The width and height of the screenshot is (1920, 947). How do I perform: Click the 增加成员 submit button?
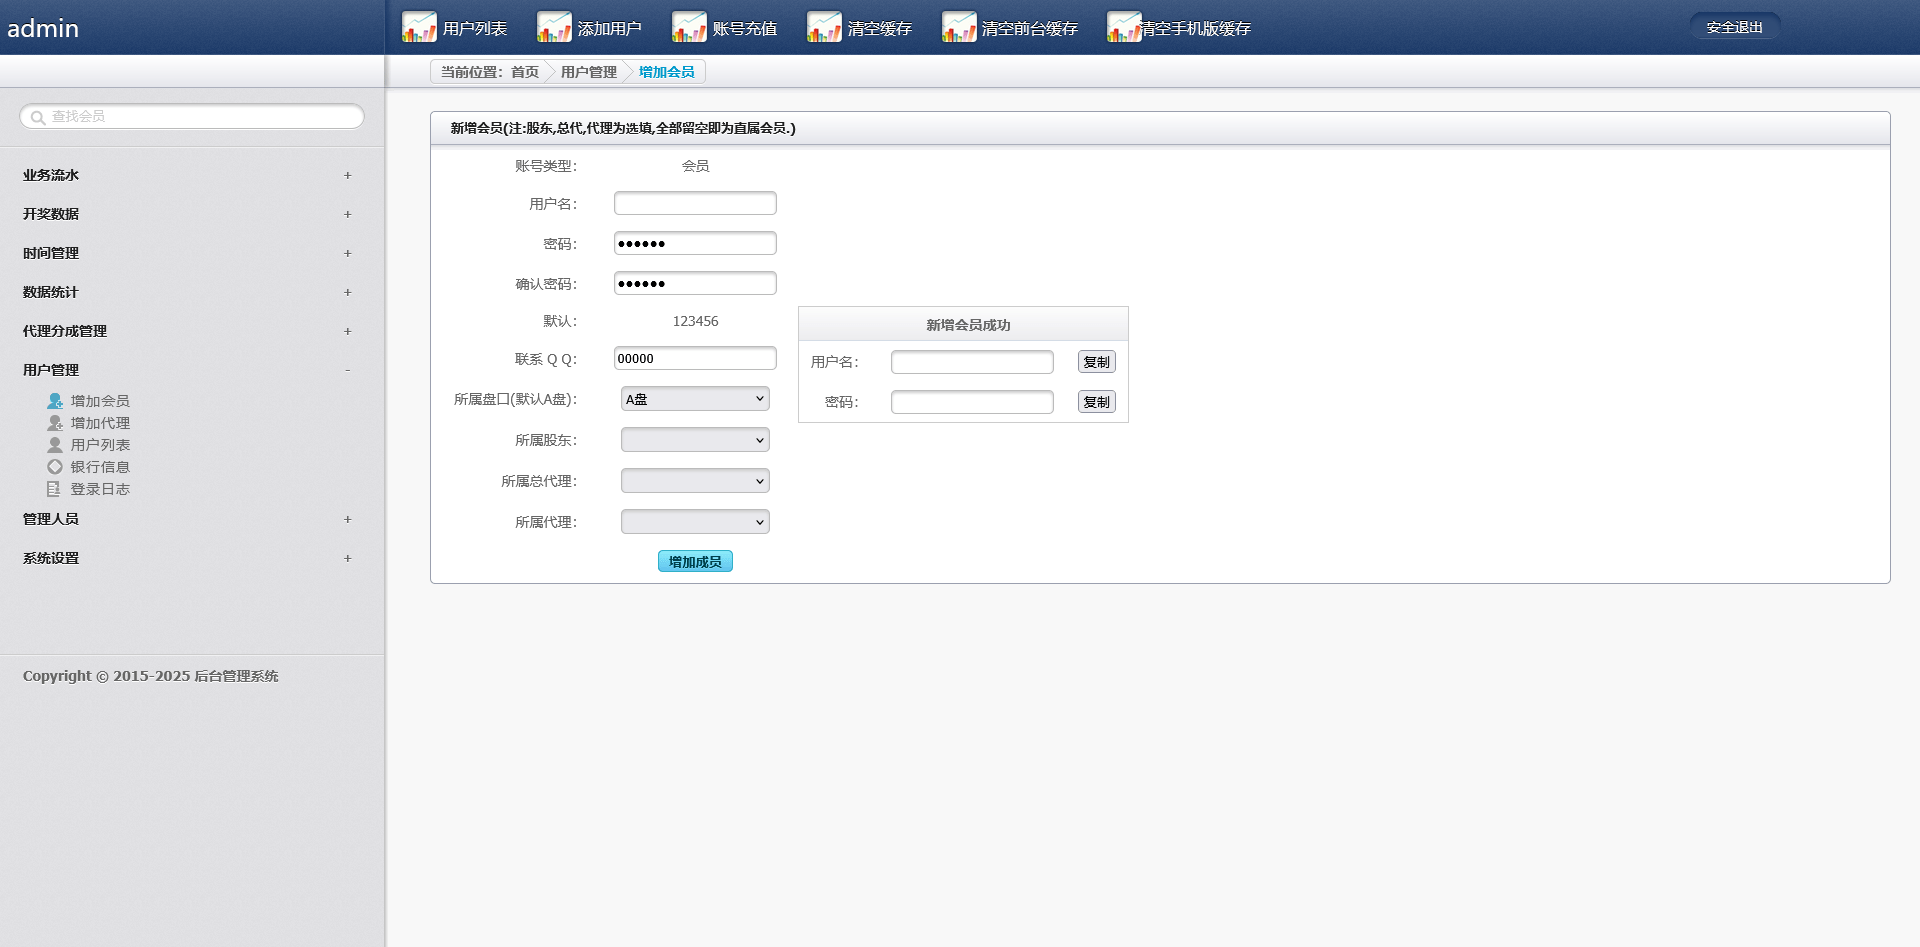pyautogui.click(x=695, y=561)
